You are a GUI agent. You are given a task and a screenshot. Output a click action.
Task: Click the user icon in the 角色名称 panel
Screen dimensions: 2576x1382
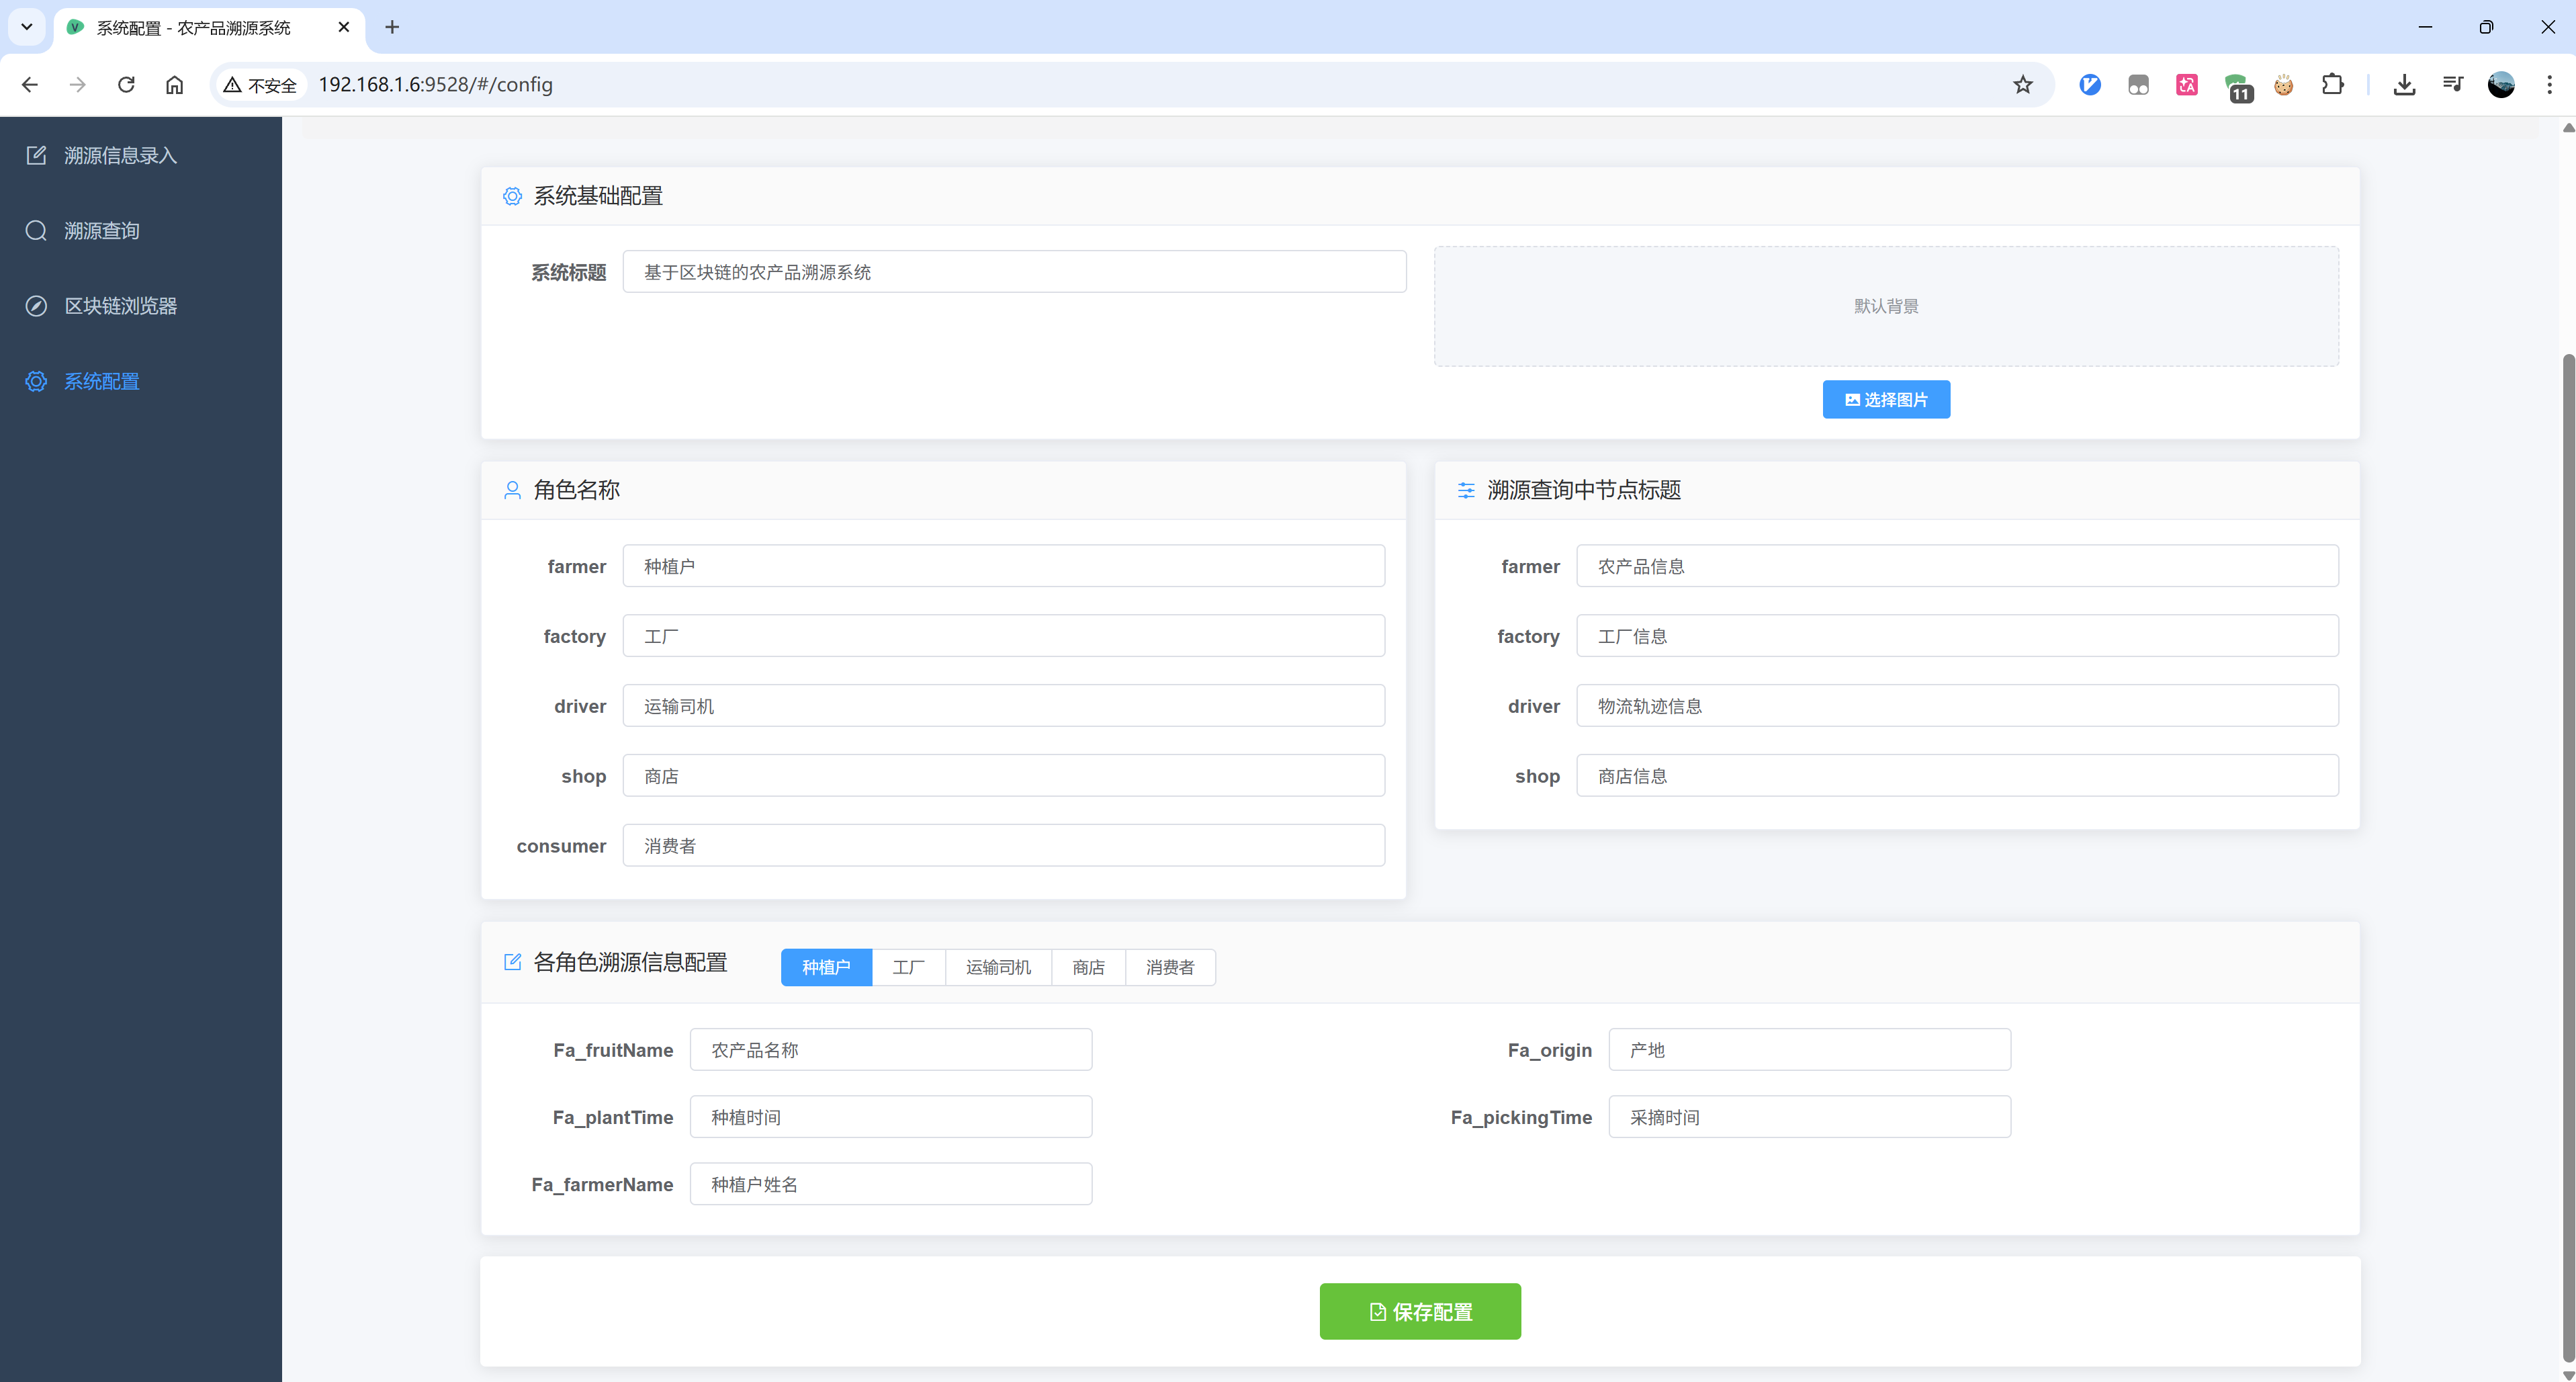[513, 490]
